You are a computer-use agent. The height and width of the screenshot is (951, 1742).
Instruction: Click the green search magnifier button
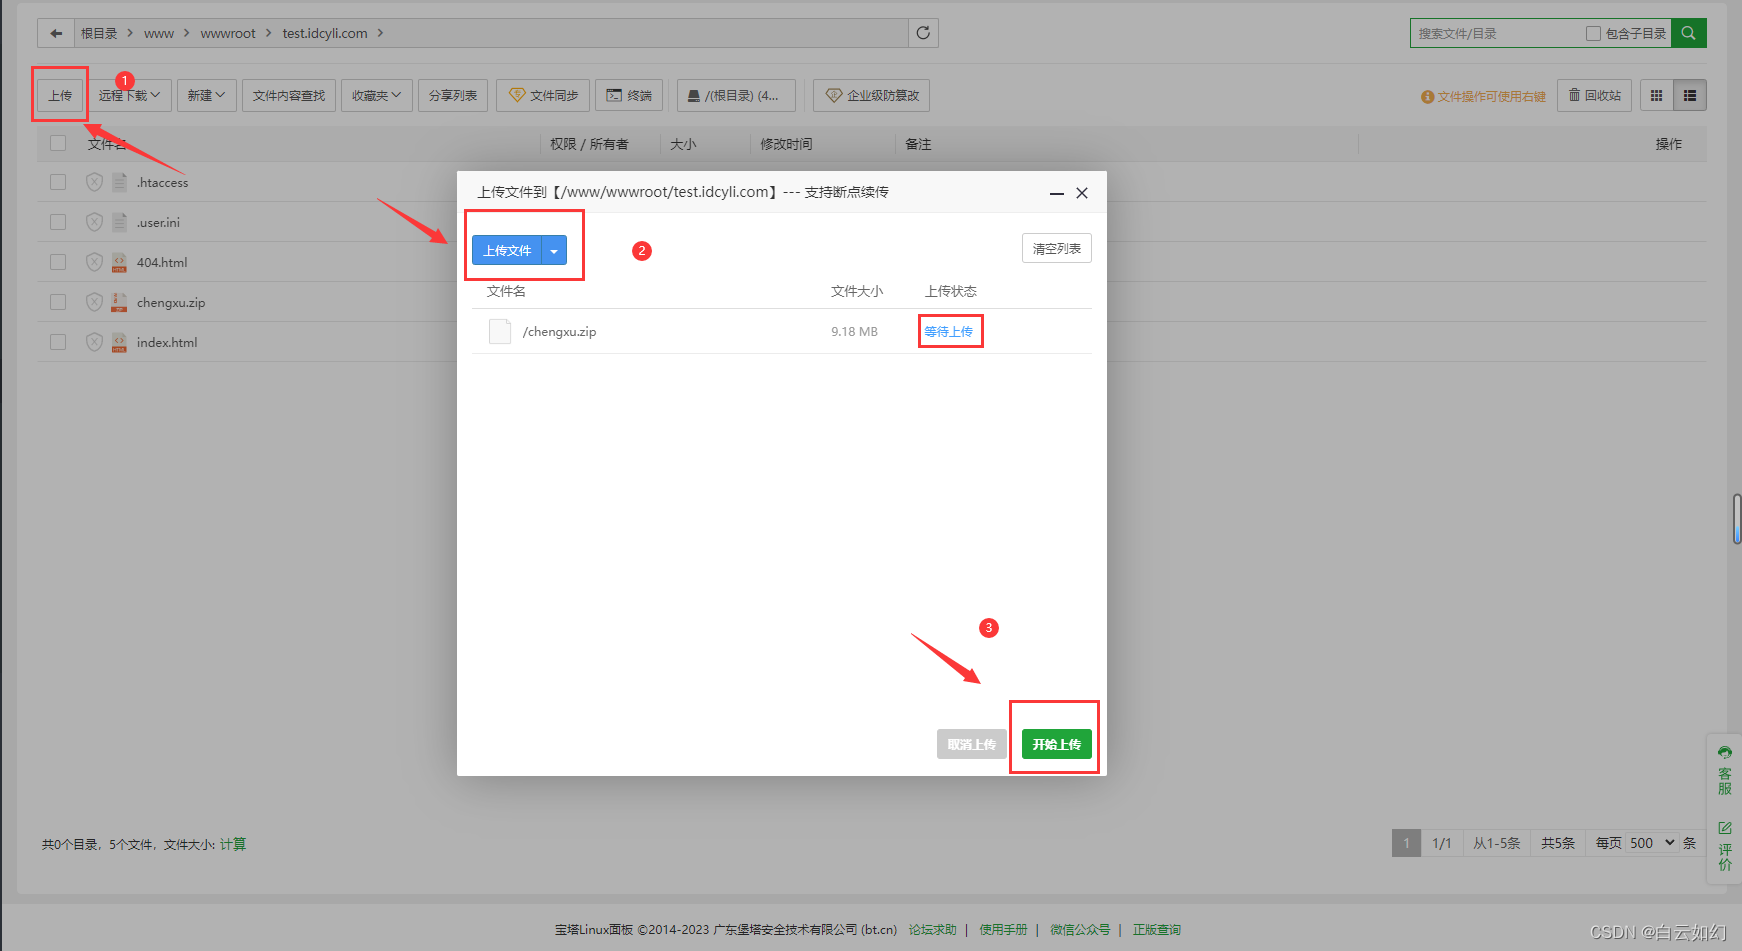click(x=1688, y=33)
